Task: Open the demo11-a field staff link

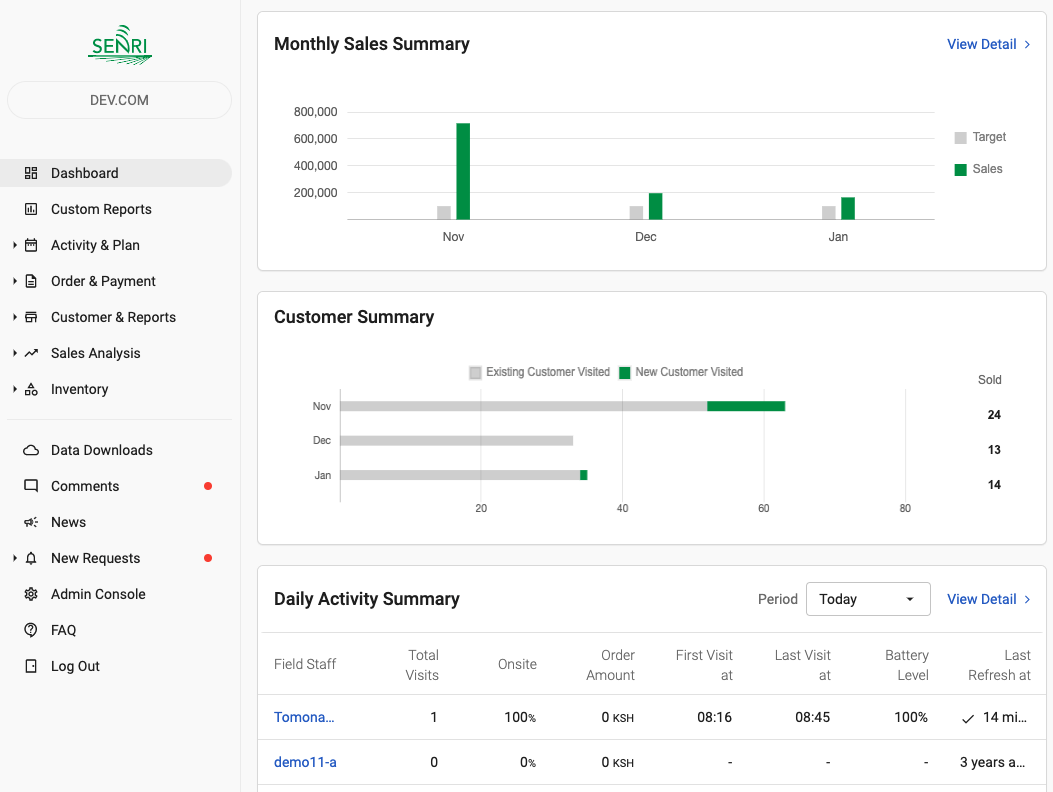Action: click(305, 762)
